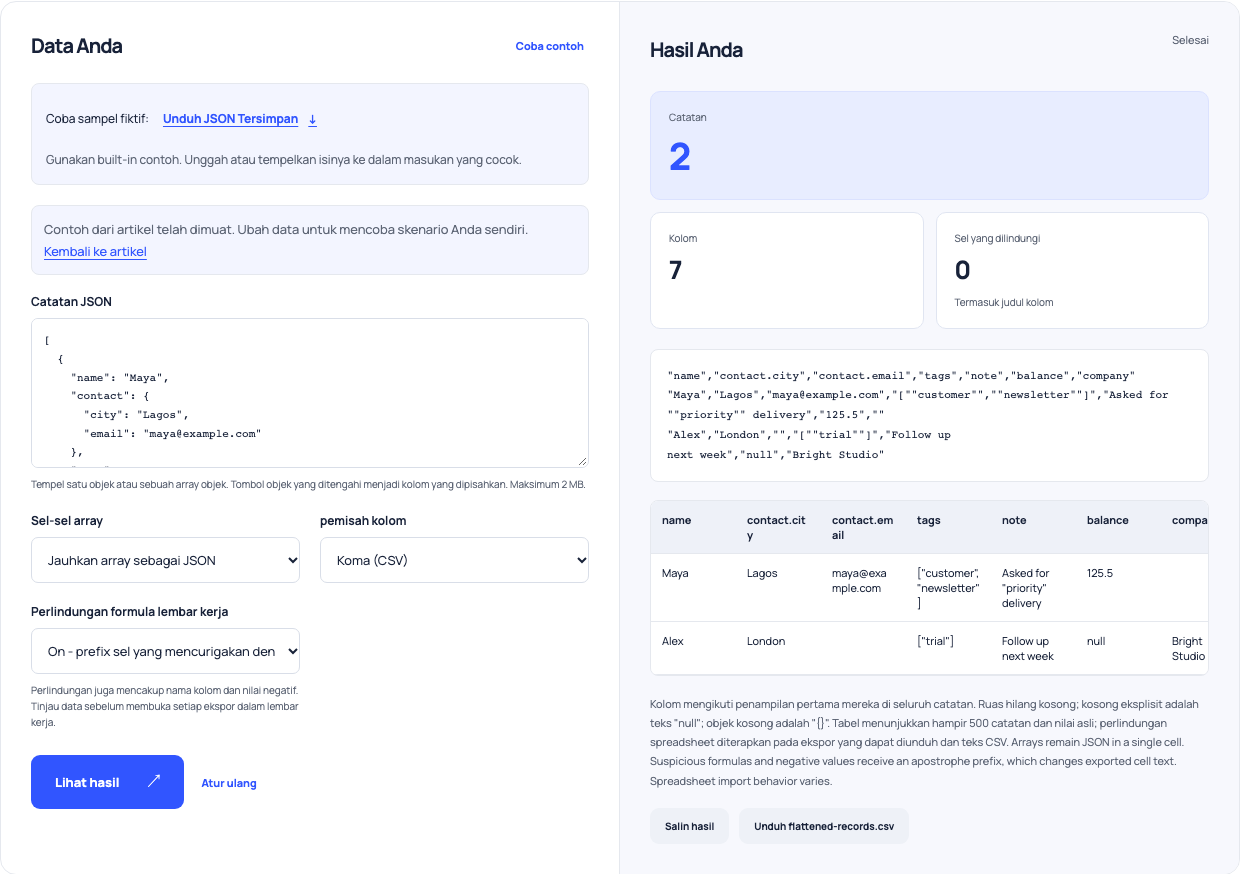The width and height of the screenshot is (1240, 875).
Task: Click the contact.email column header
Action: point(863,527)
